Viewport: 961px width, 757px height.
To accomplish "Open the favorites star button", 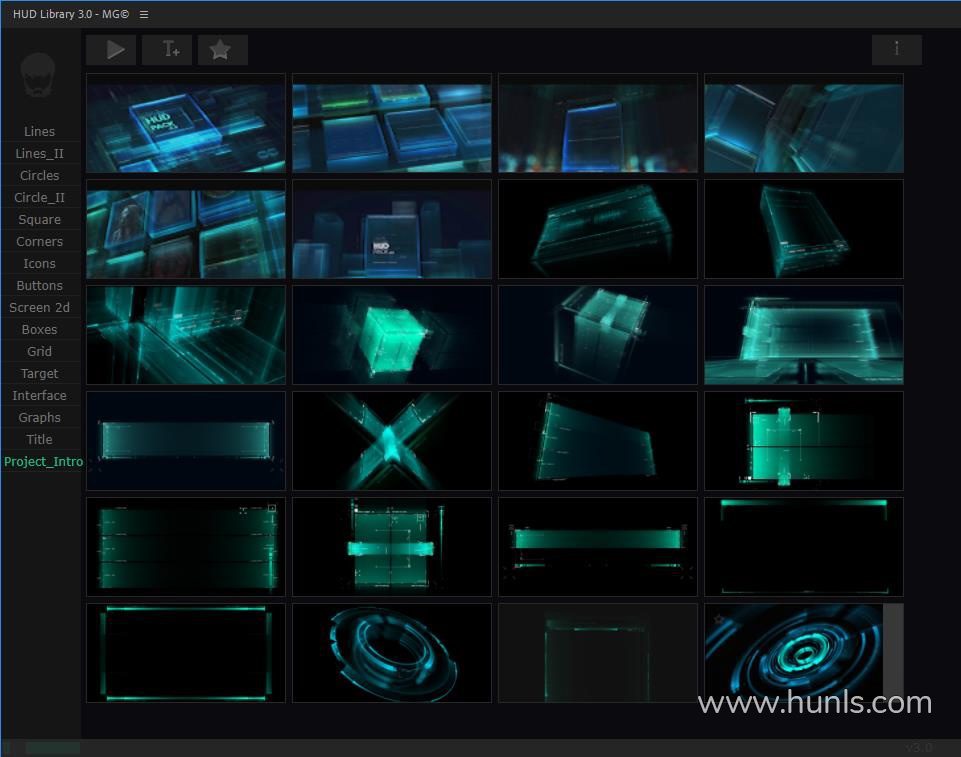I will (x=222, y=50).
